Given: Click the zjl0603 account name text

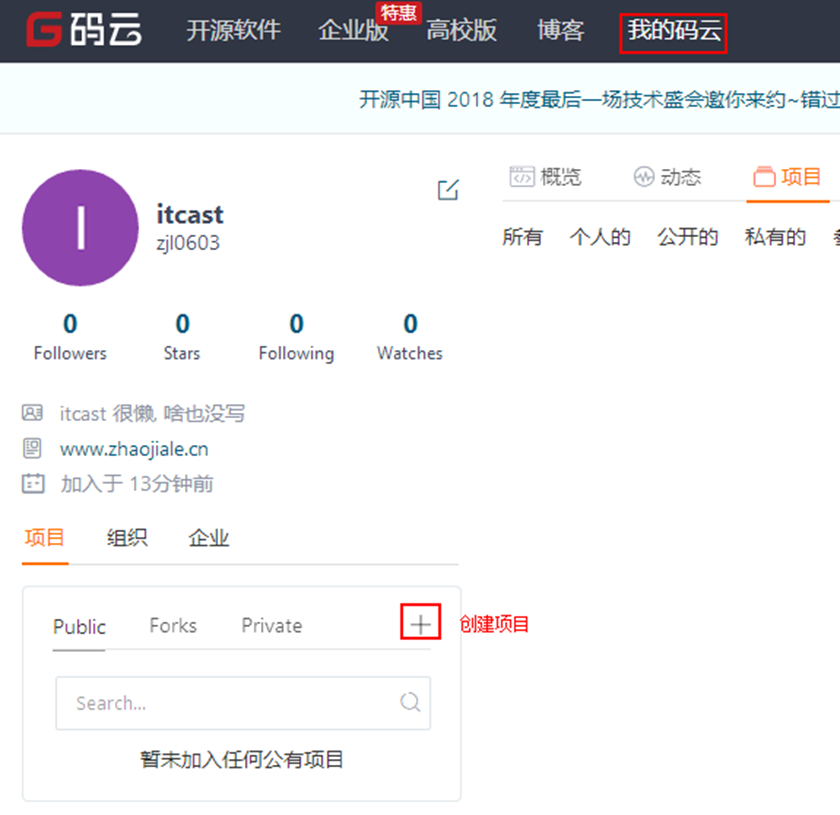Looking at the screenshot, I should [x=188, y=243].
